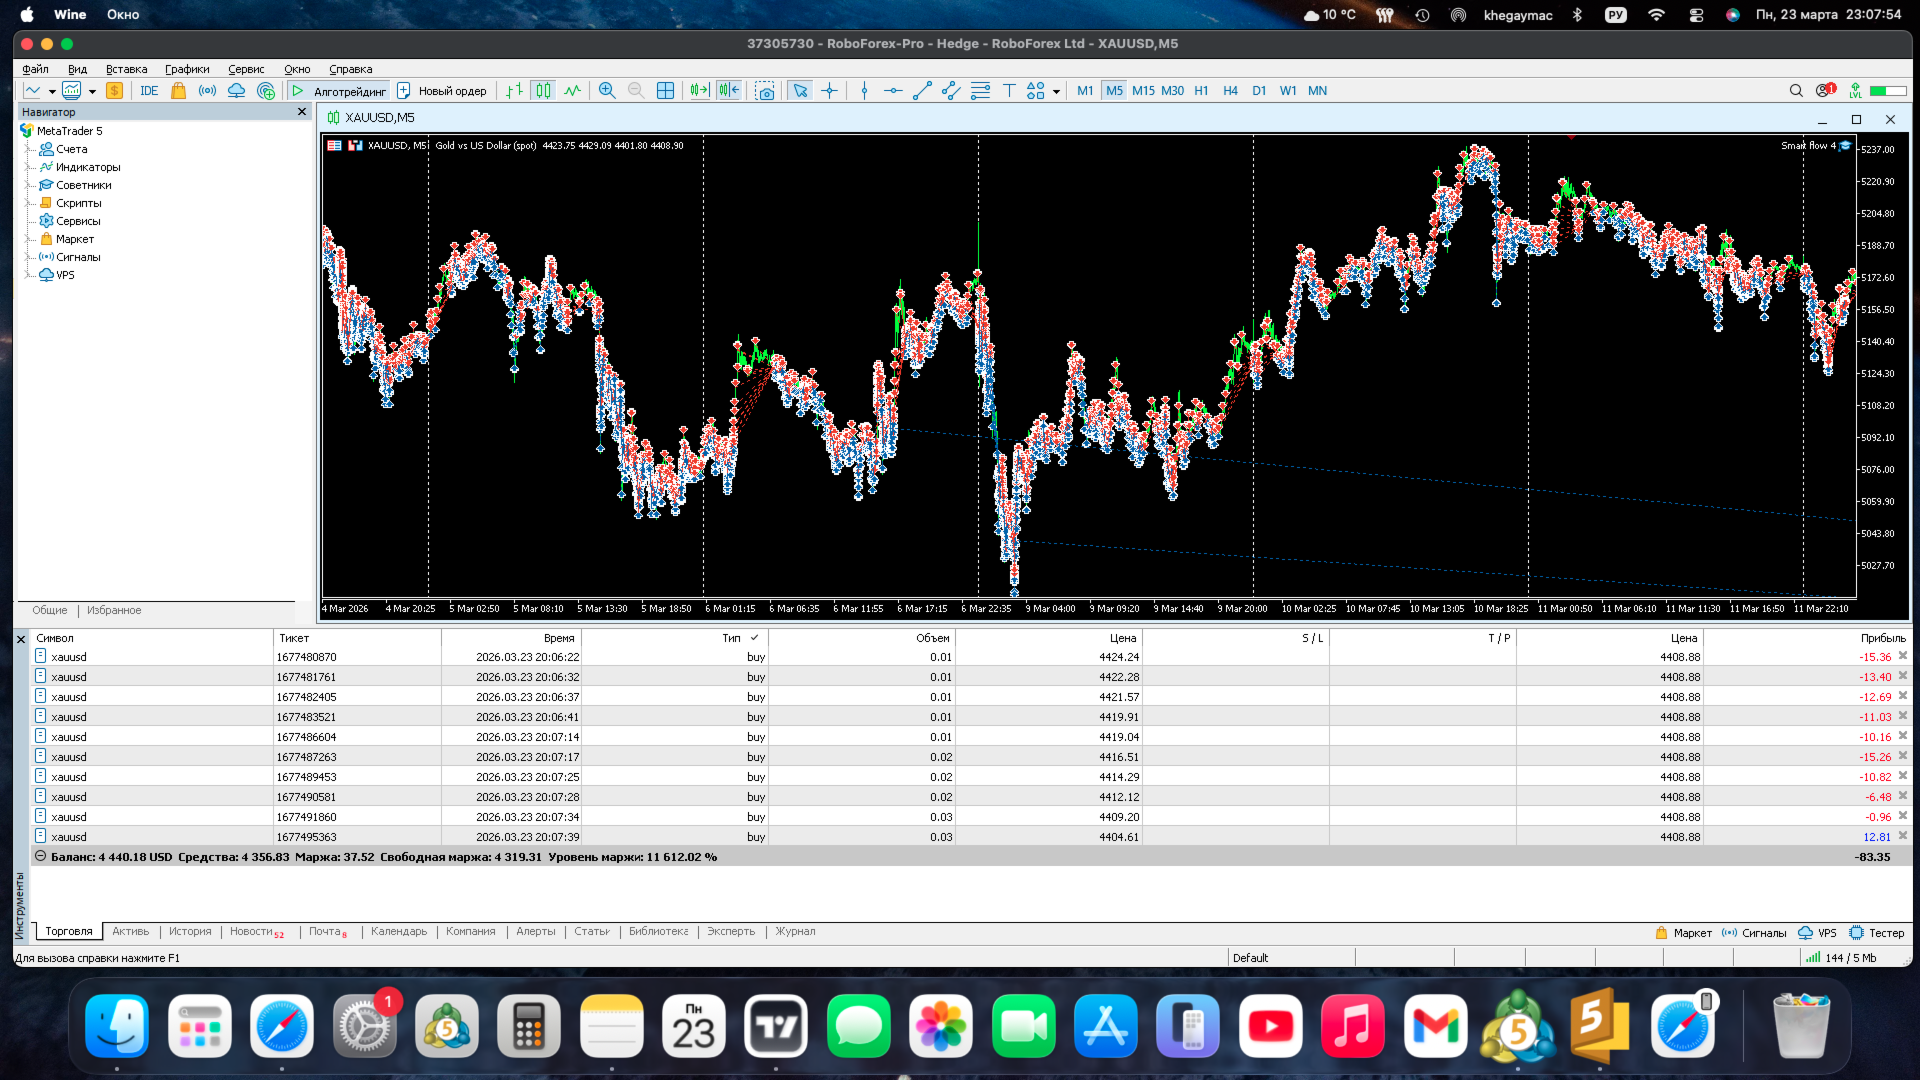The height and width of the screenshot is (1080, 1920).
Task: Toggle the chart shift button
Action: point(729,91)
